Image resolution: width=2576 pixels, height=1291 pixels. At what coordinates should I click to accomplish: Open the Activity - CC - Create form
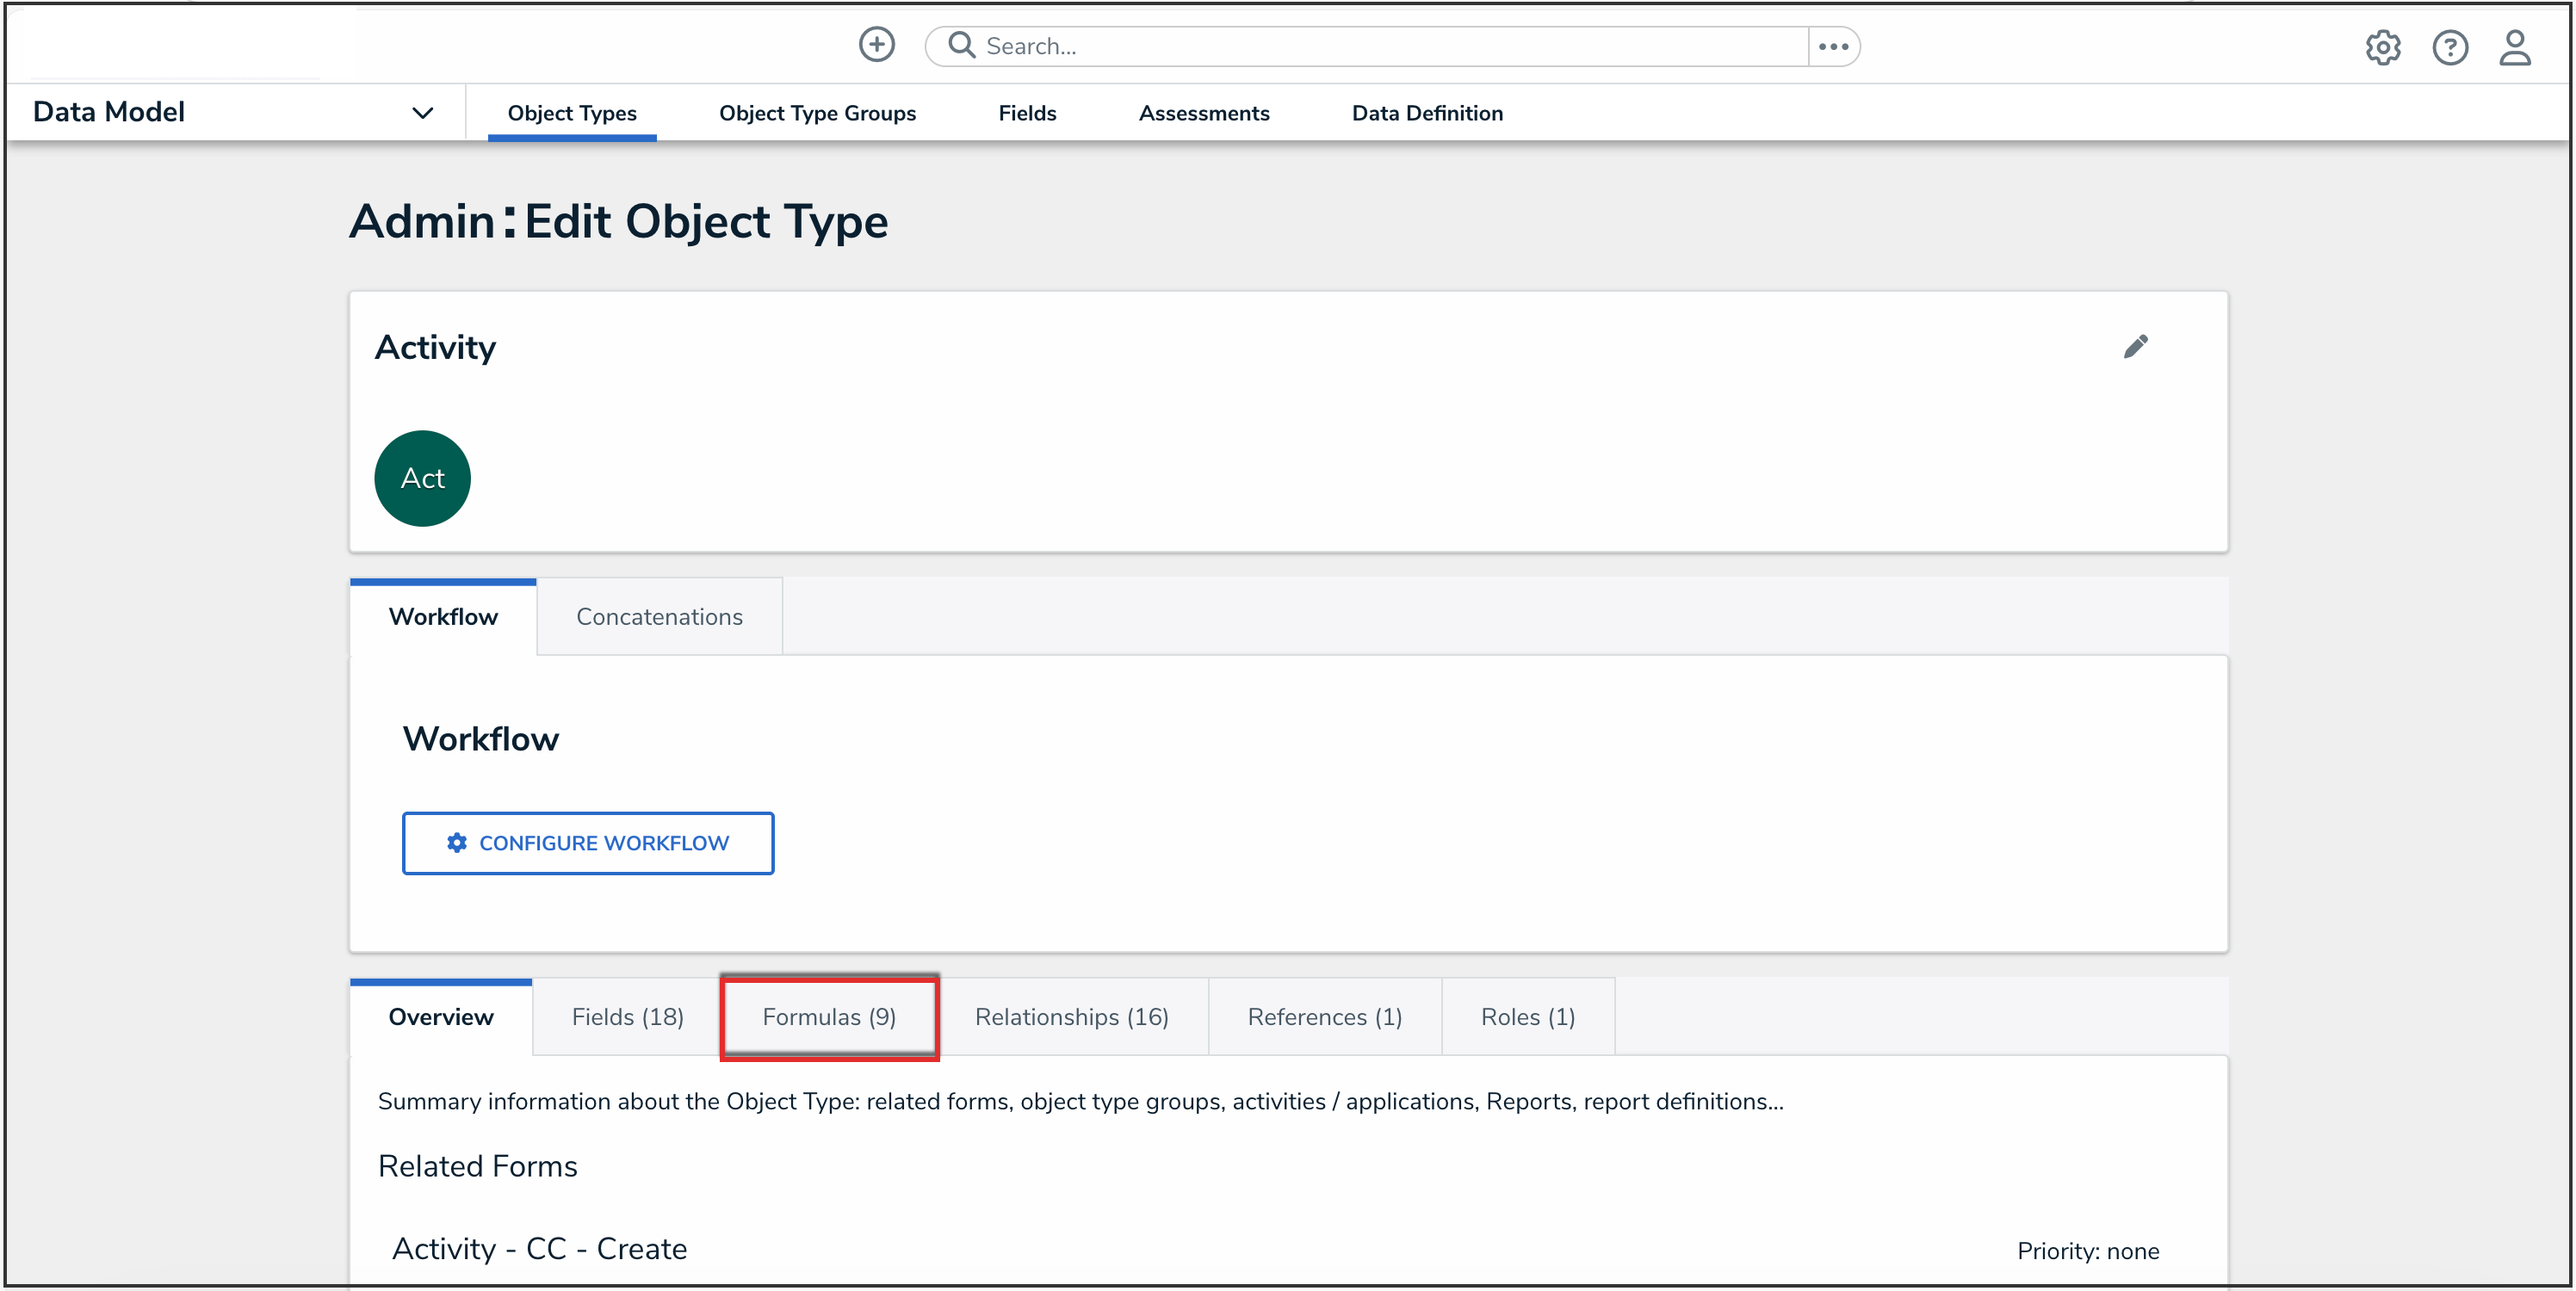(539, 1248)
